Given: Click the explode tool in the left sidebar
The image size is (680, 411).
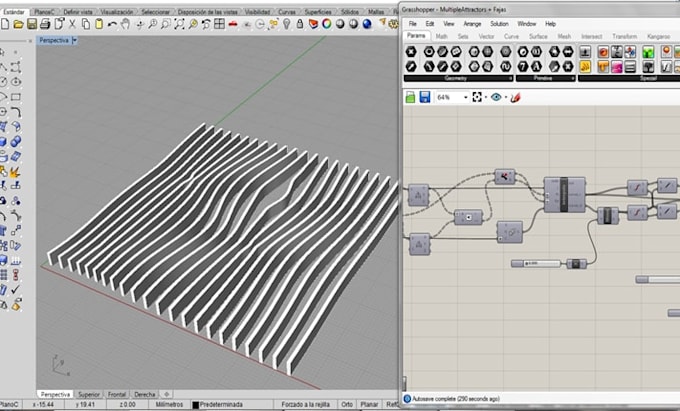Looking at the screenshot, I should [15, 173].
